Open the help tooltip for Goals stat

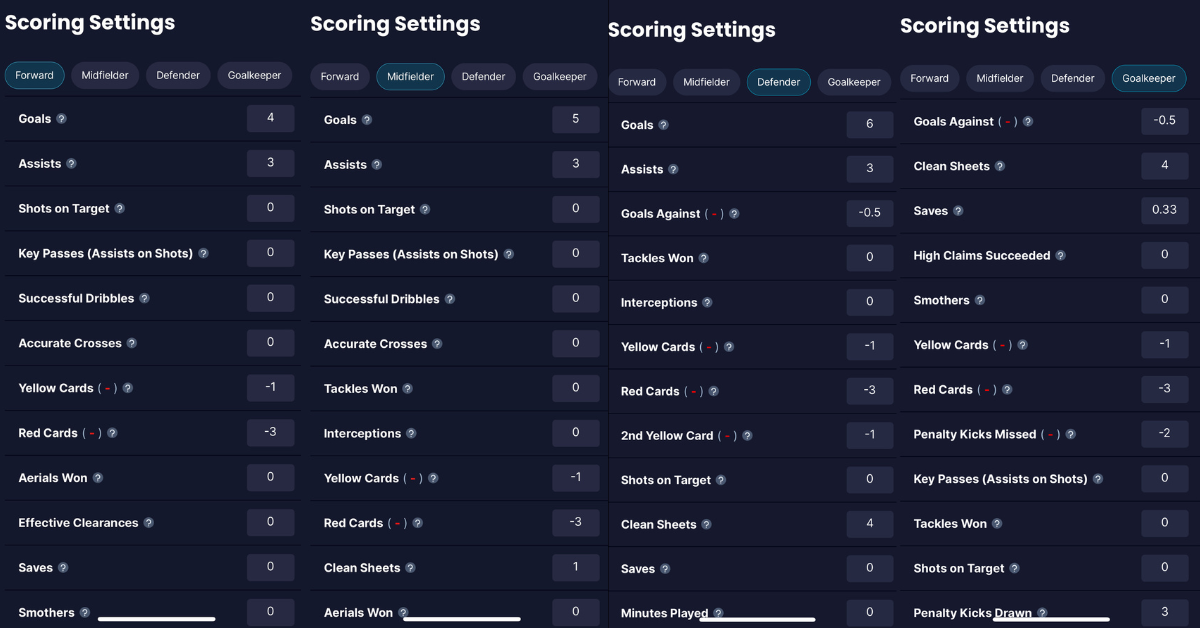point(61,118)
